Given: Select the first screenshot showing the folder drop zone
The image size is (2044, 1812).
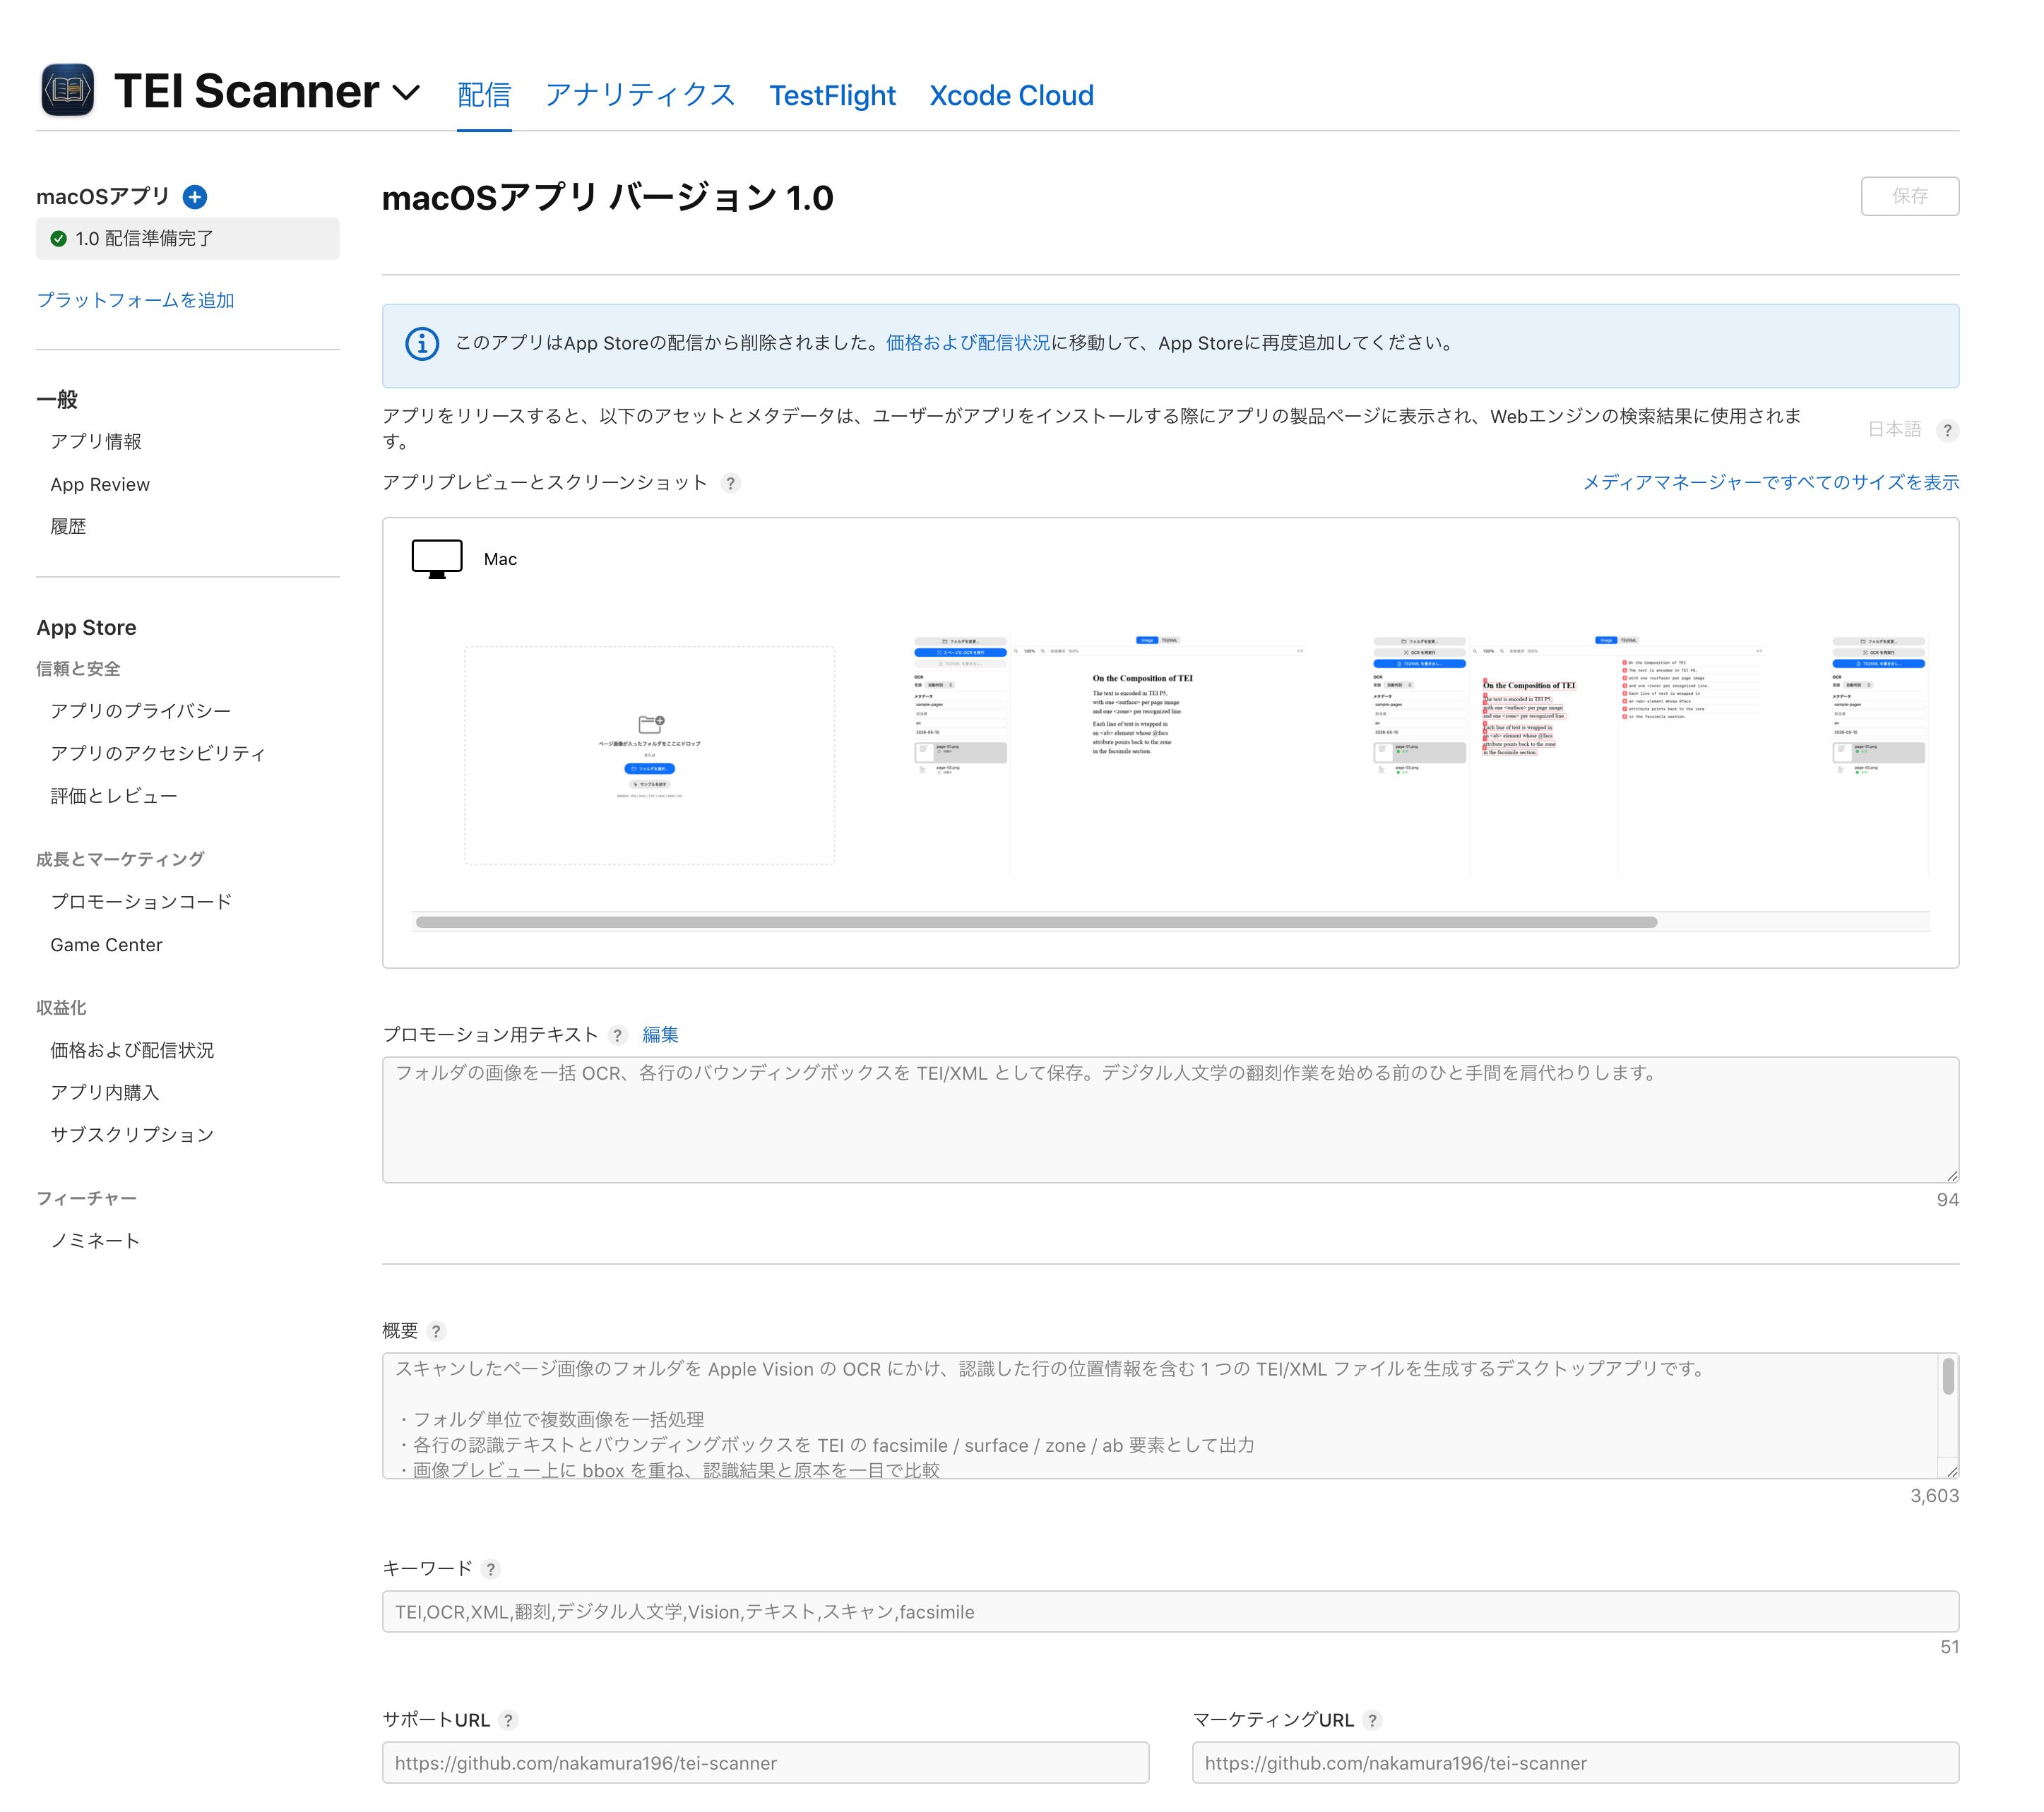Looking at the screenshot, I should [x=649, y=755].
